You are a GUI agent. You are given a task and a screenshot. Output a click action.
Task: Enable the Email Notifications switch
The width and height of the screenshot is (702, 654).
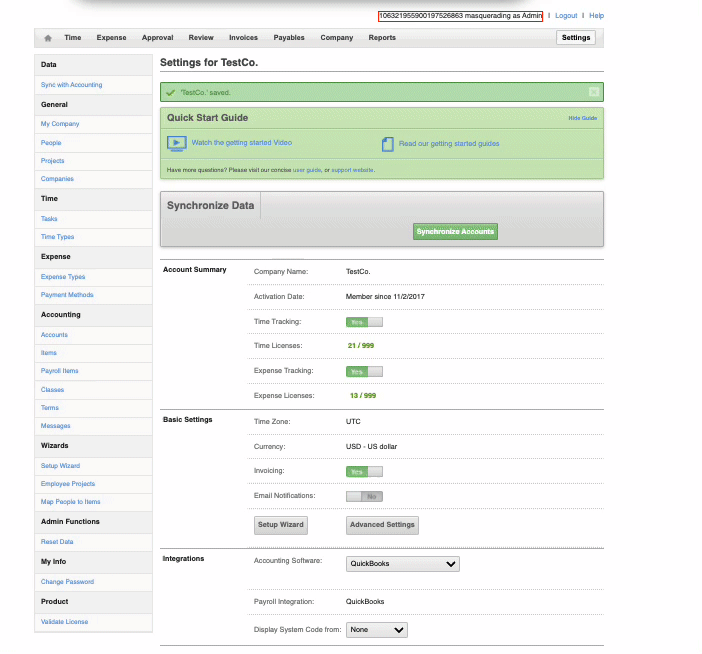(364, 496)
